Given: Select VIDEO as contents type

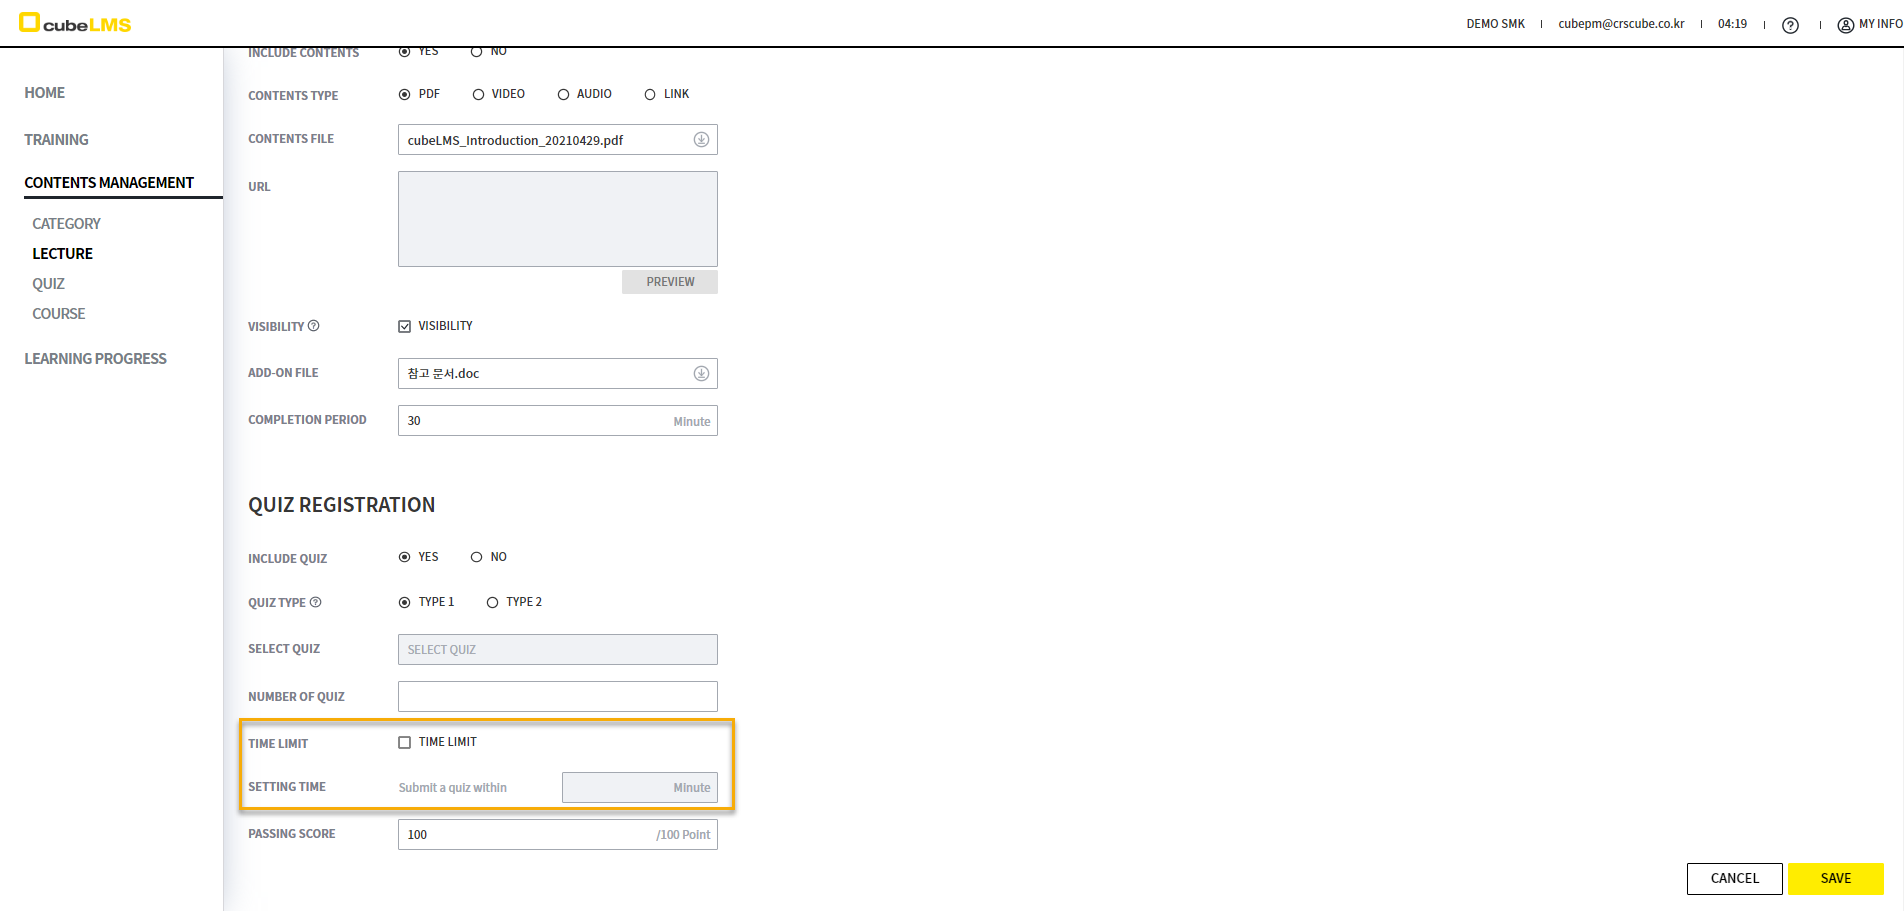Looking at the screenshot, I should 479,95.
